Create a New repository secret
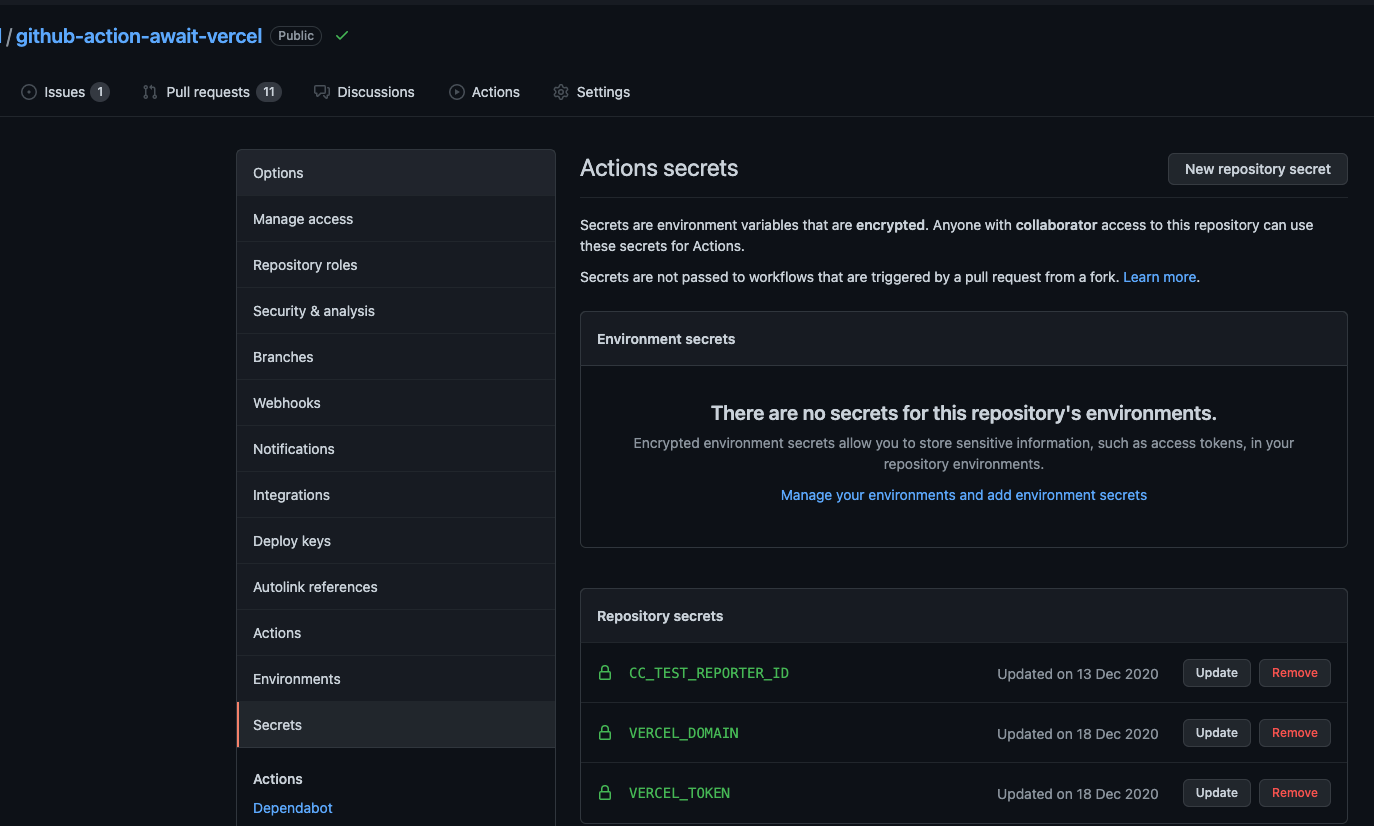1374x826 pixels. [1257, 169]
